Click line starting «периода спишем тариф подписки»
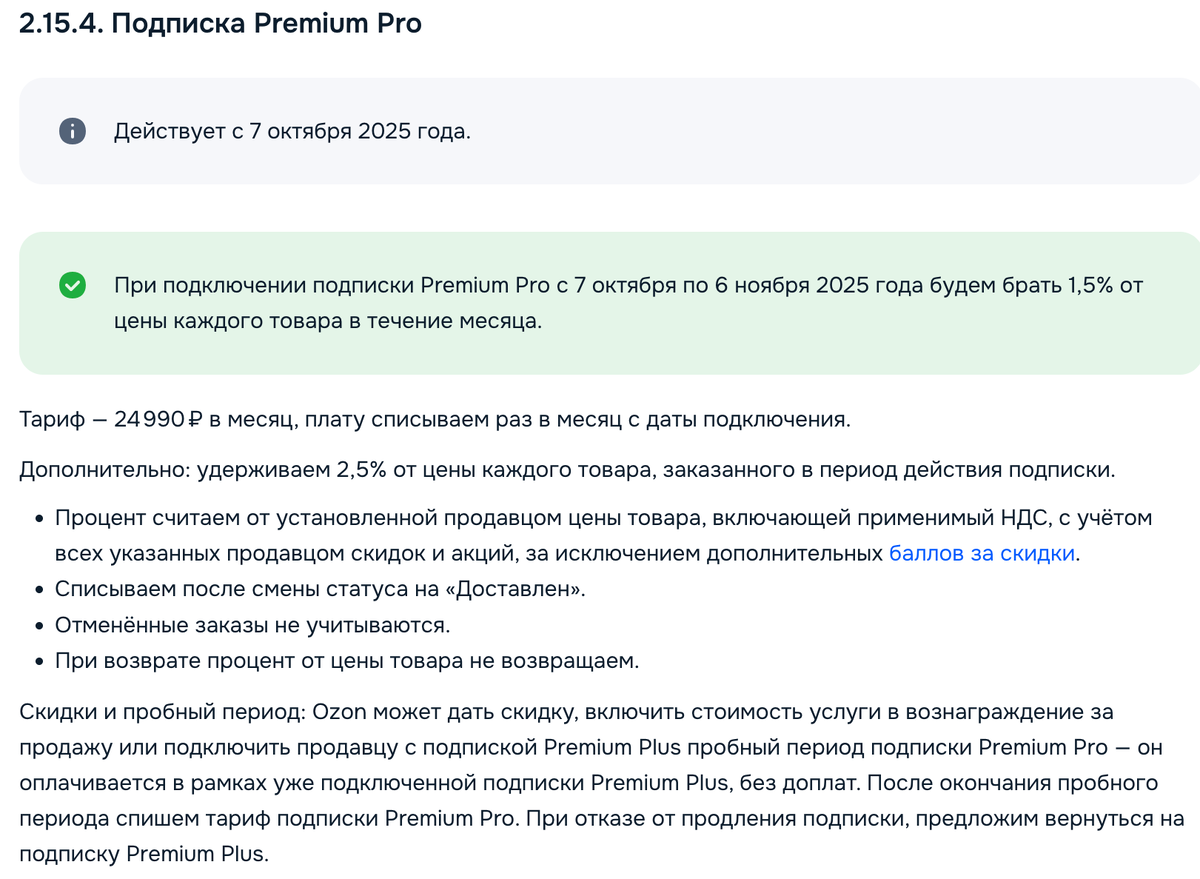 [x=602, y=819]
